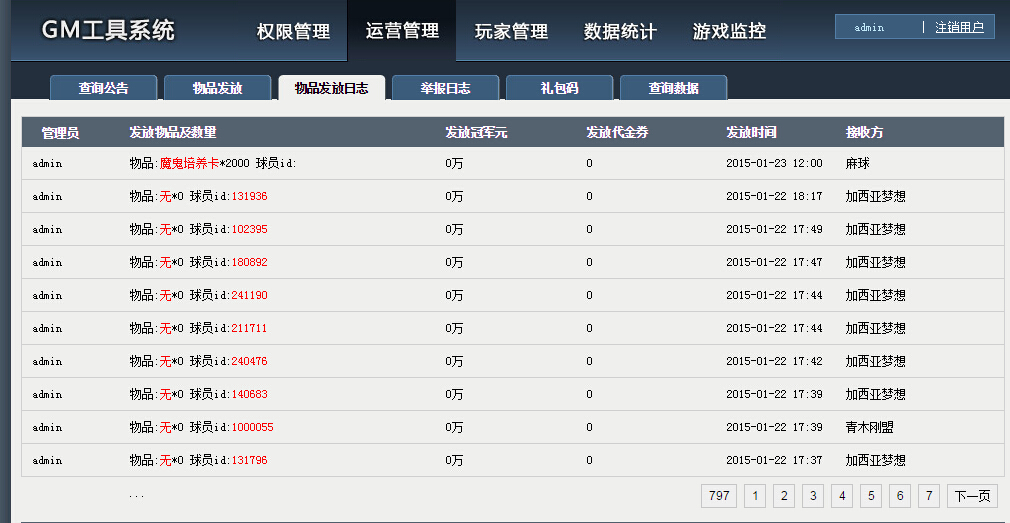
Task: Click timestamp 2015-01-22 18:17
Action: 774,196
